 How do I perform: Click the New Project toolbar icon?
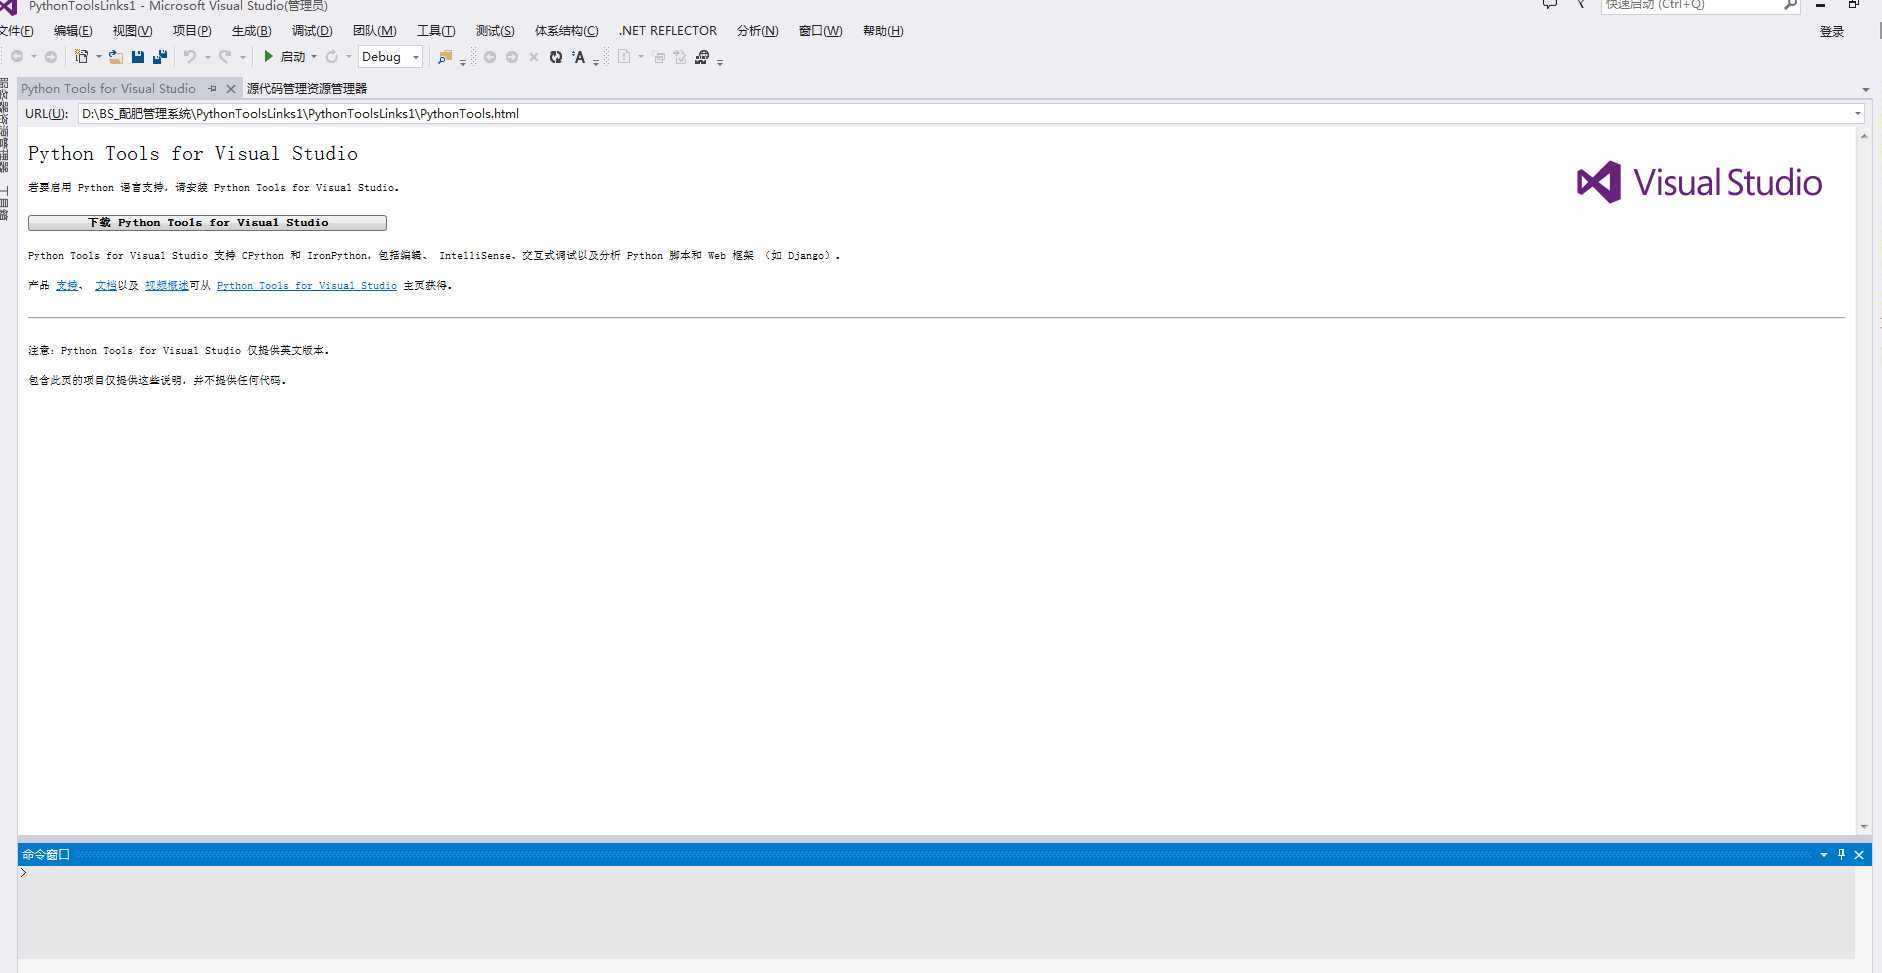[82, 57]
